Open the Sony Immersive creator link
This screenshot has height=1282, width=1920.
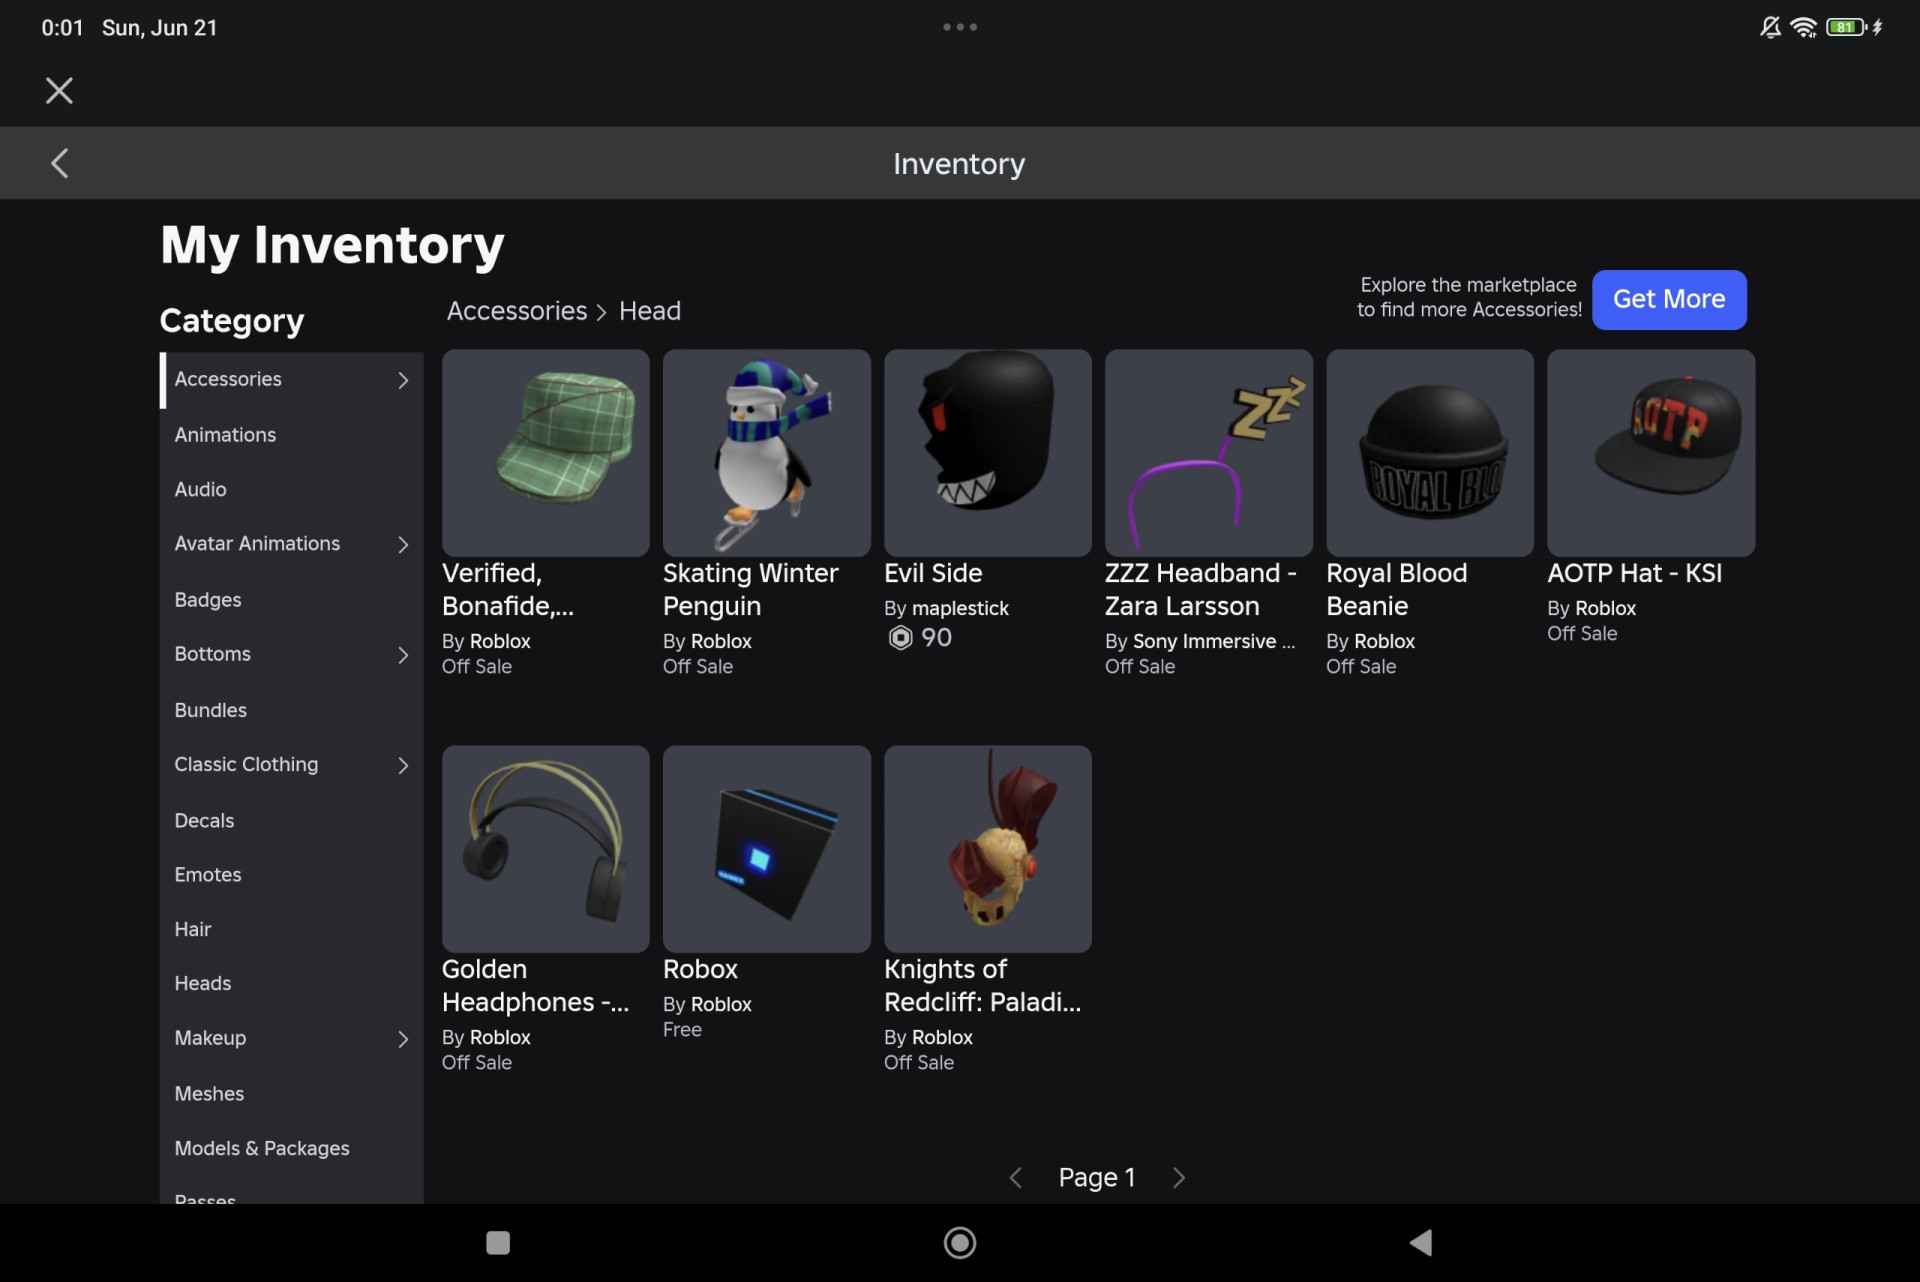pyautogui.click(x=1213, y=641)
